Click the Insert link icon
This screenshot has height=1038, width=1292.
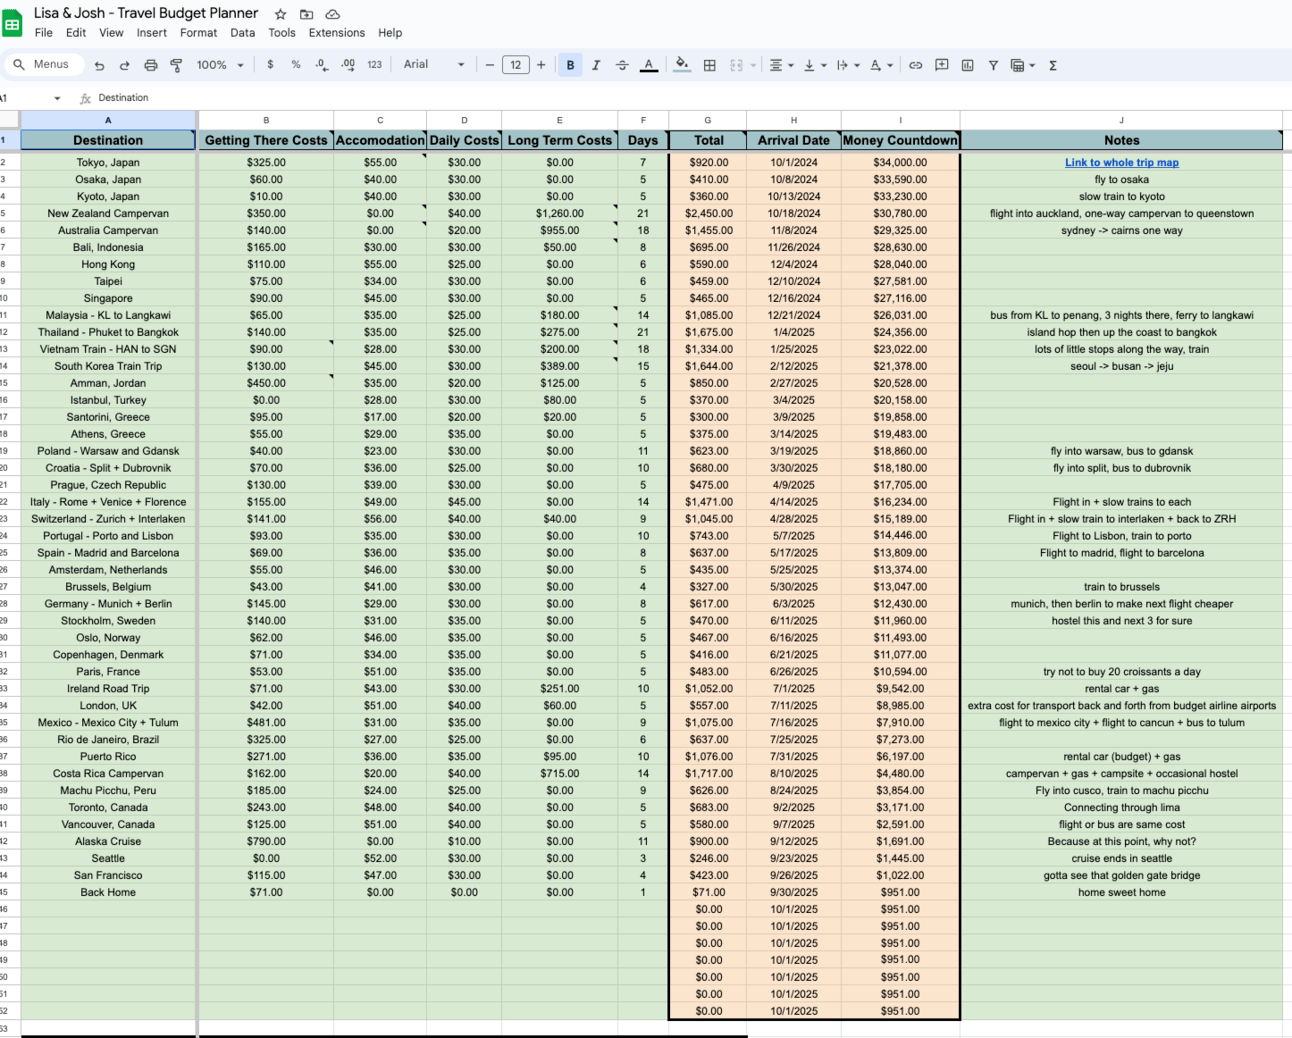915,65
